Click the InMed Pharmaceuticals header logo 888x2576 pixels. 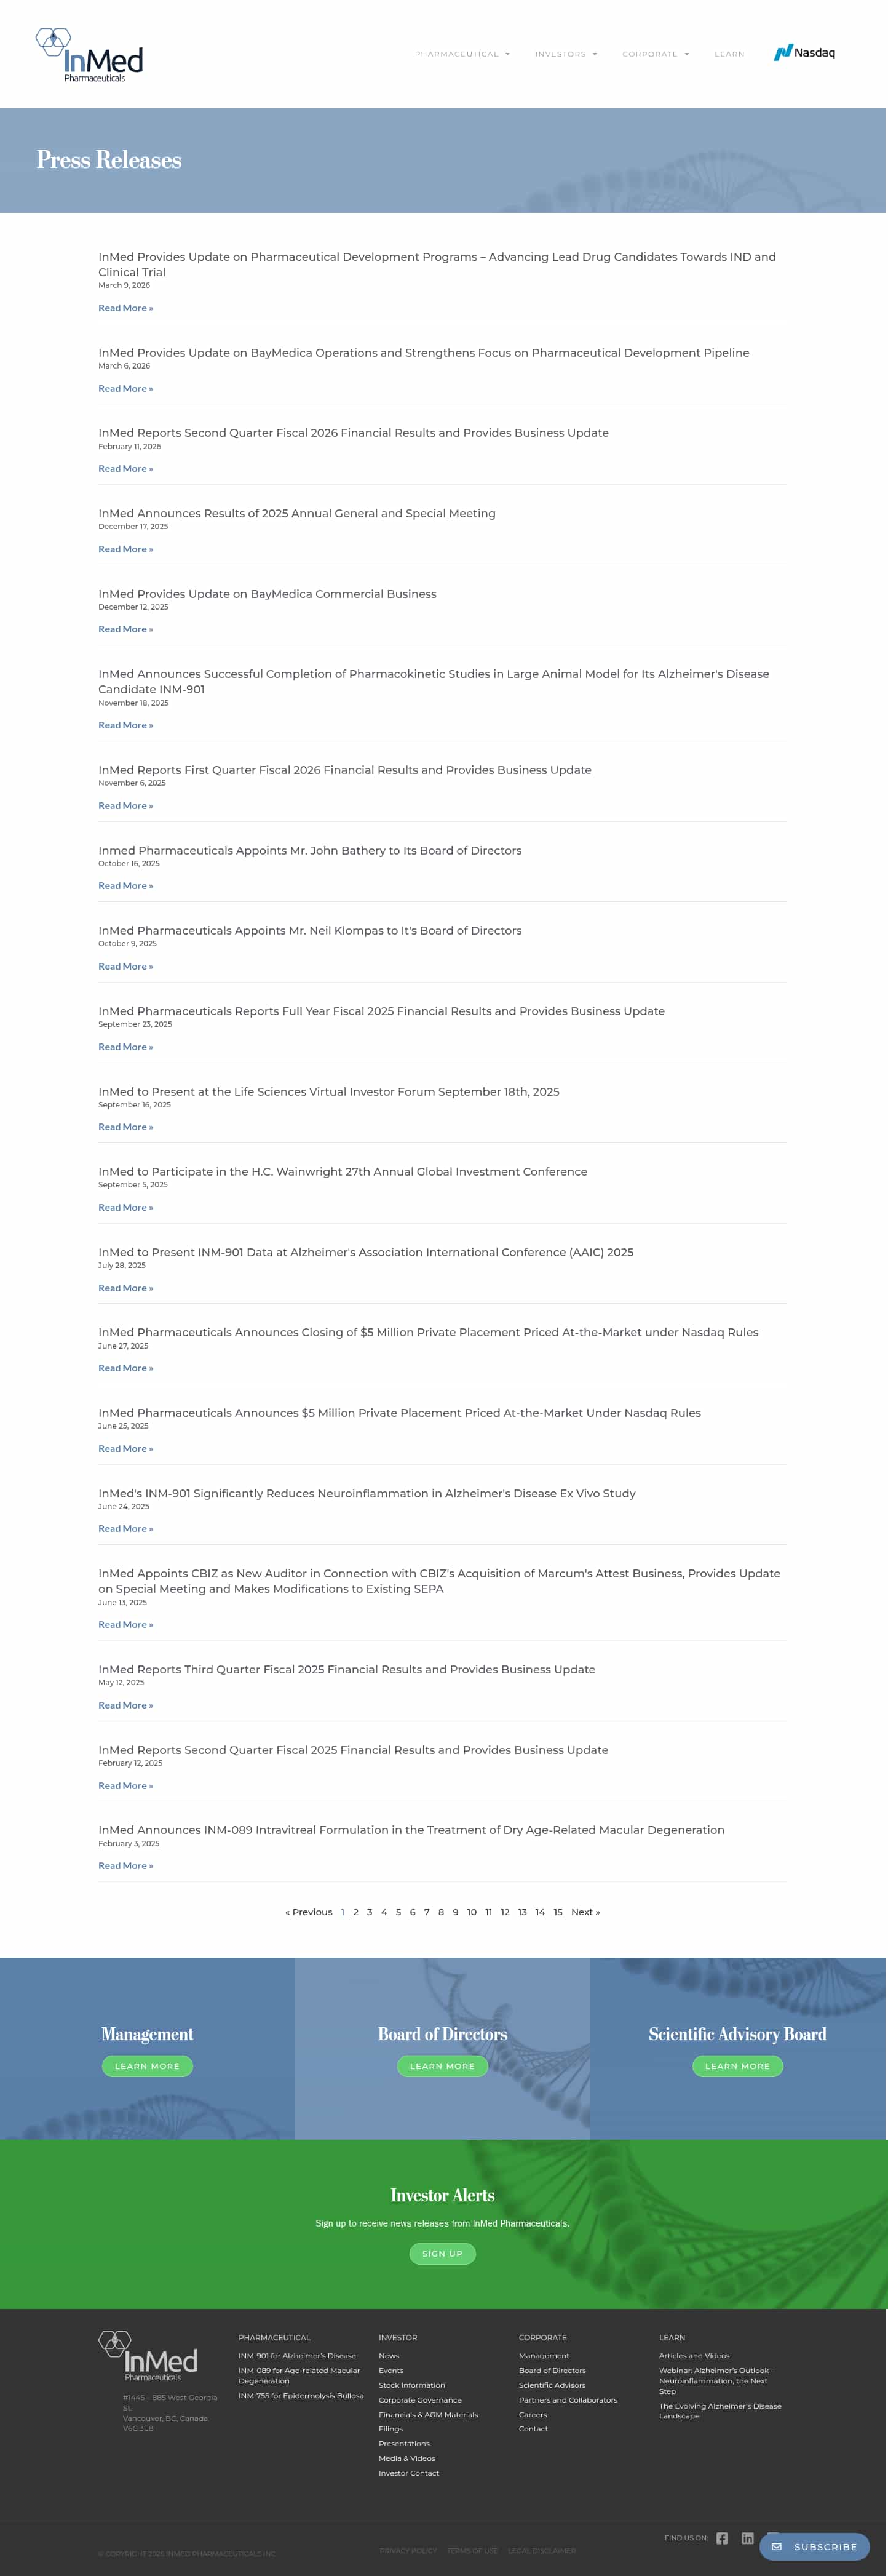pos(89,55)
